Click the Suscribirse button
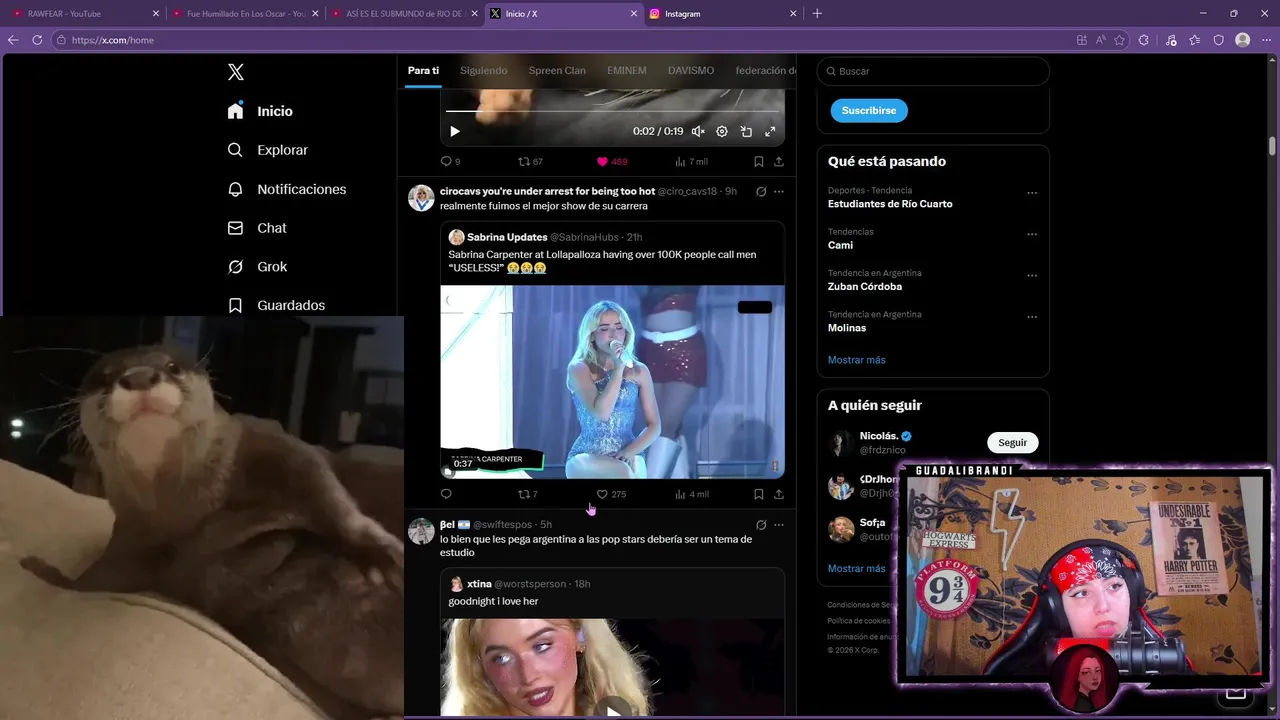Screen dimensions: 1280x720 click(x=869, y=110)
